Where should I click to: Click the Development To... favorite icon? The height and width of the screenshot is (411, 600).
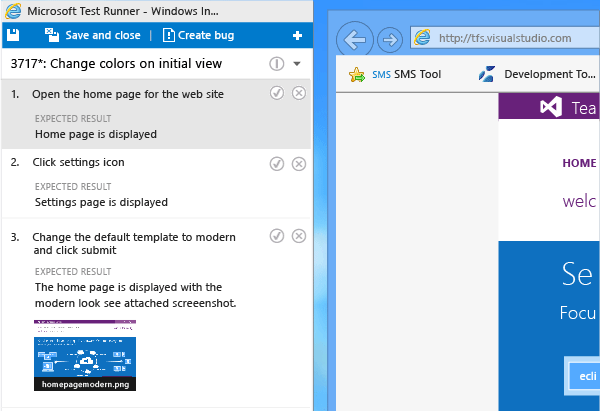[487, 74]
